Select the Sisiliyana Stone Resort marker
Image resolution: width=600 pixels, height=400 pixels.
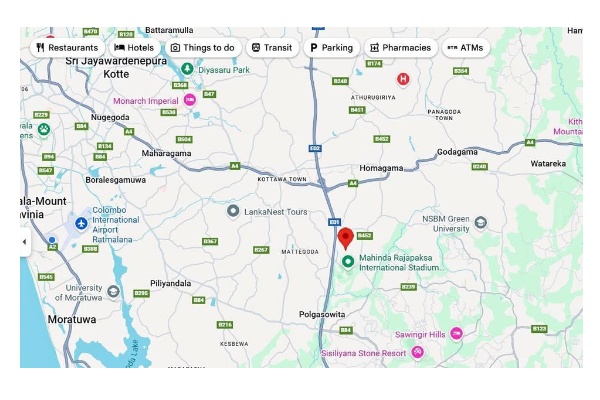click(417, 352)
